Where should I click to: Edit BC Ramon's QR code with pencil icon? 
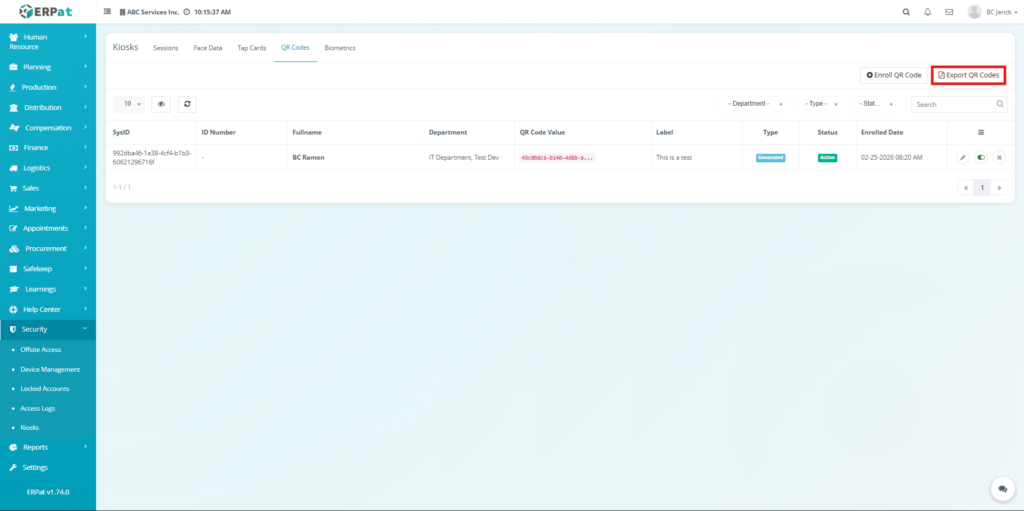pyautogui.click(x=962, y=157)
